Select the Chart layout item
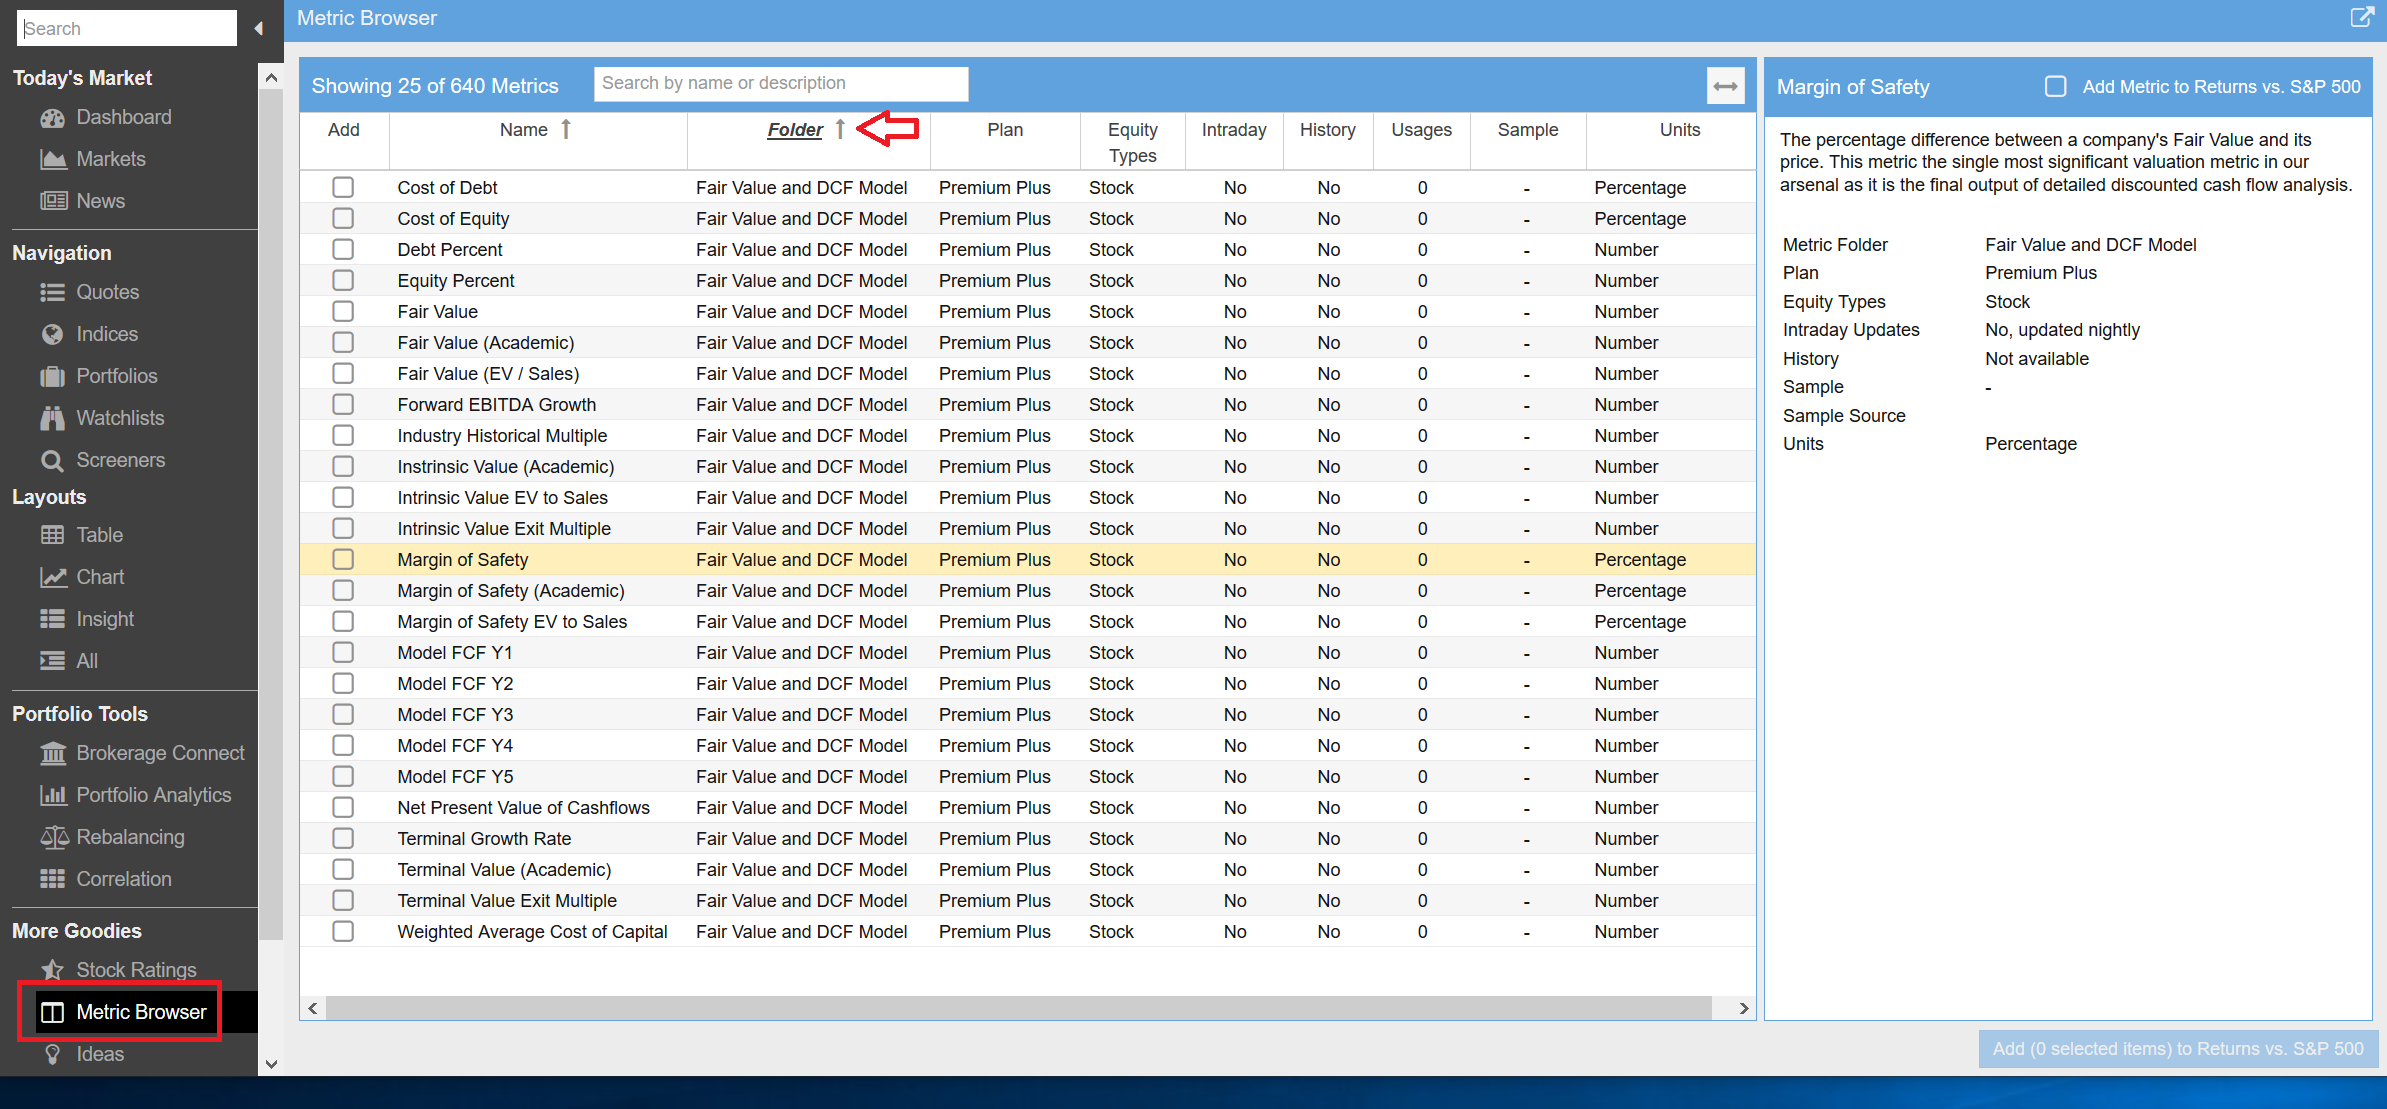The image size is (2387, 1109). coord(100,577)
